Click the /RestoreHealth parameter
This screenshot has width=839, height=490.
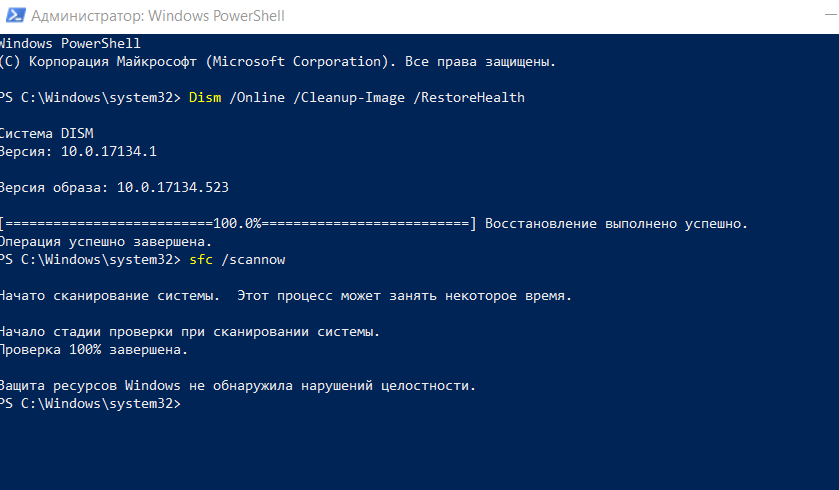tap(469, 97)
